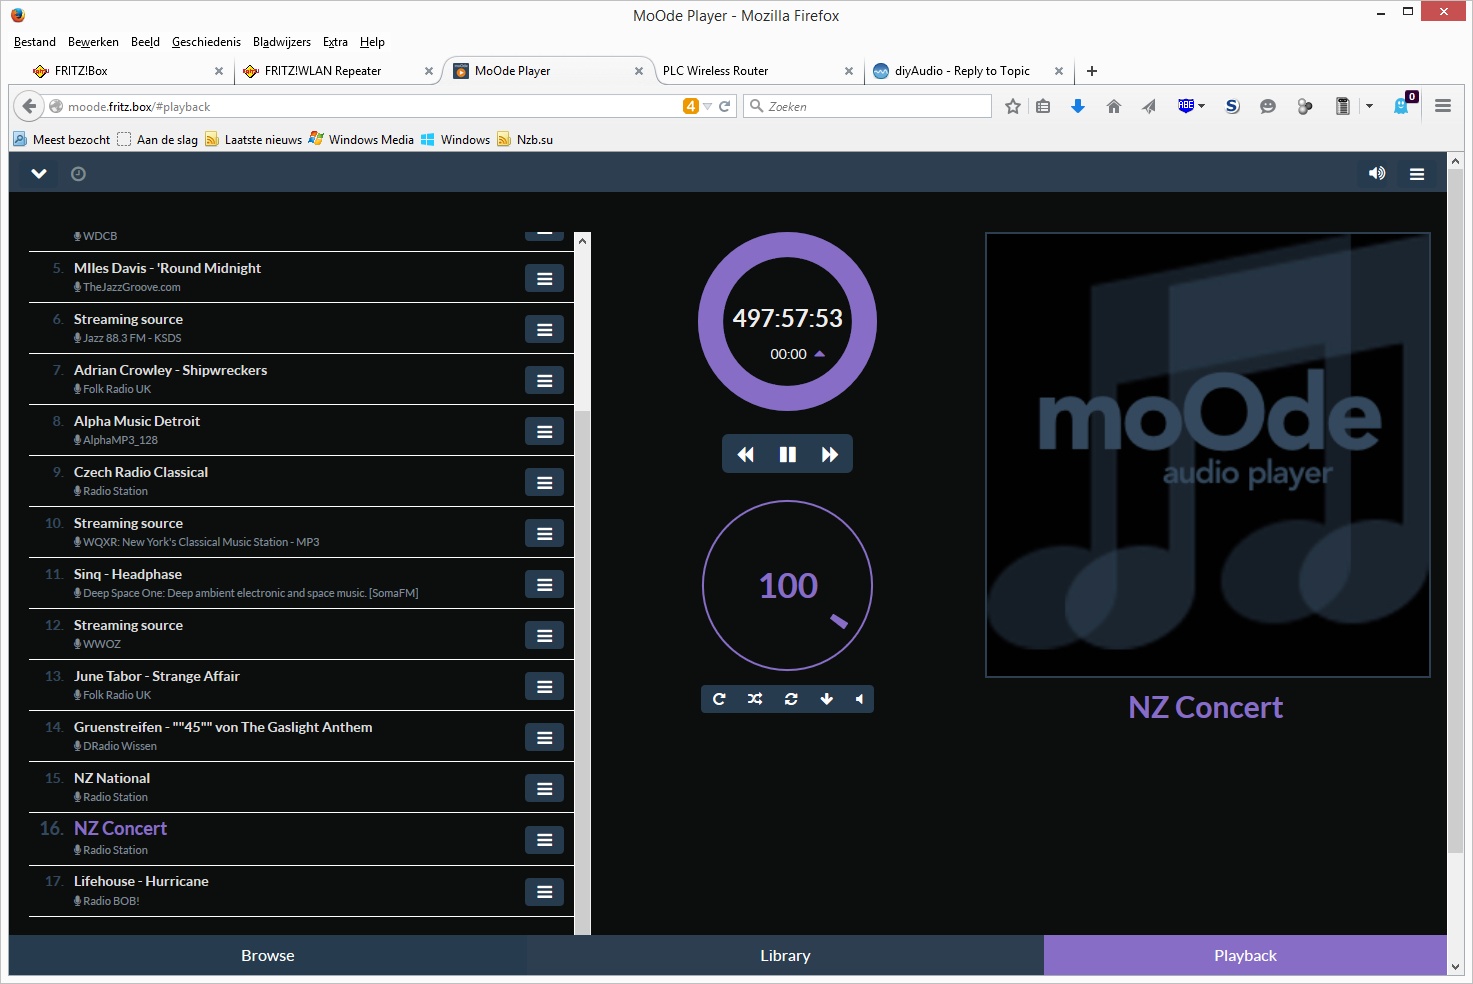This screenshot has width=1473, height=984.
Task: Click the Zoeken search field
Action: coord(867,106)
